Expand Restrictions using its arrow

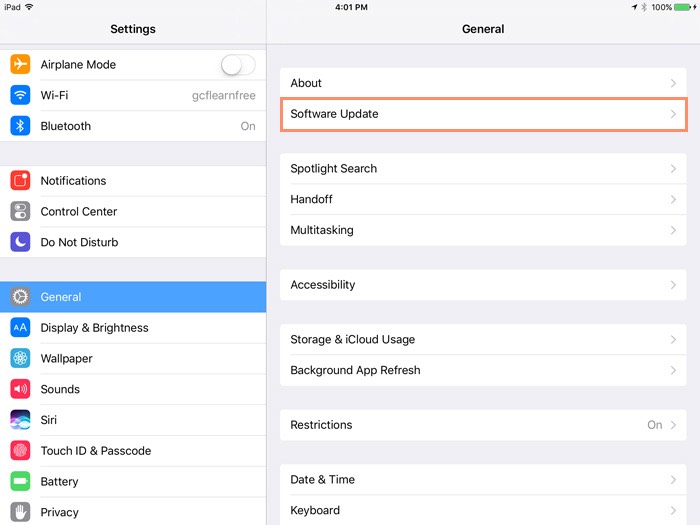pos(673,425)
